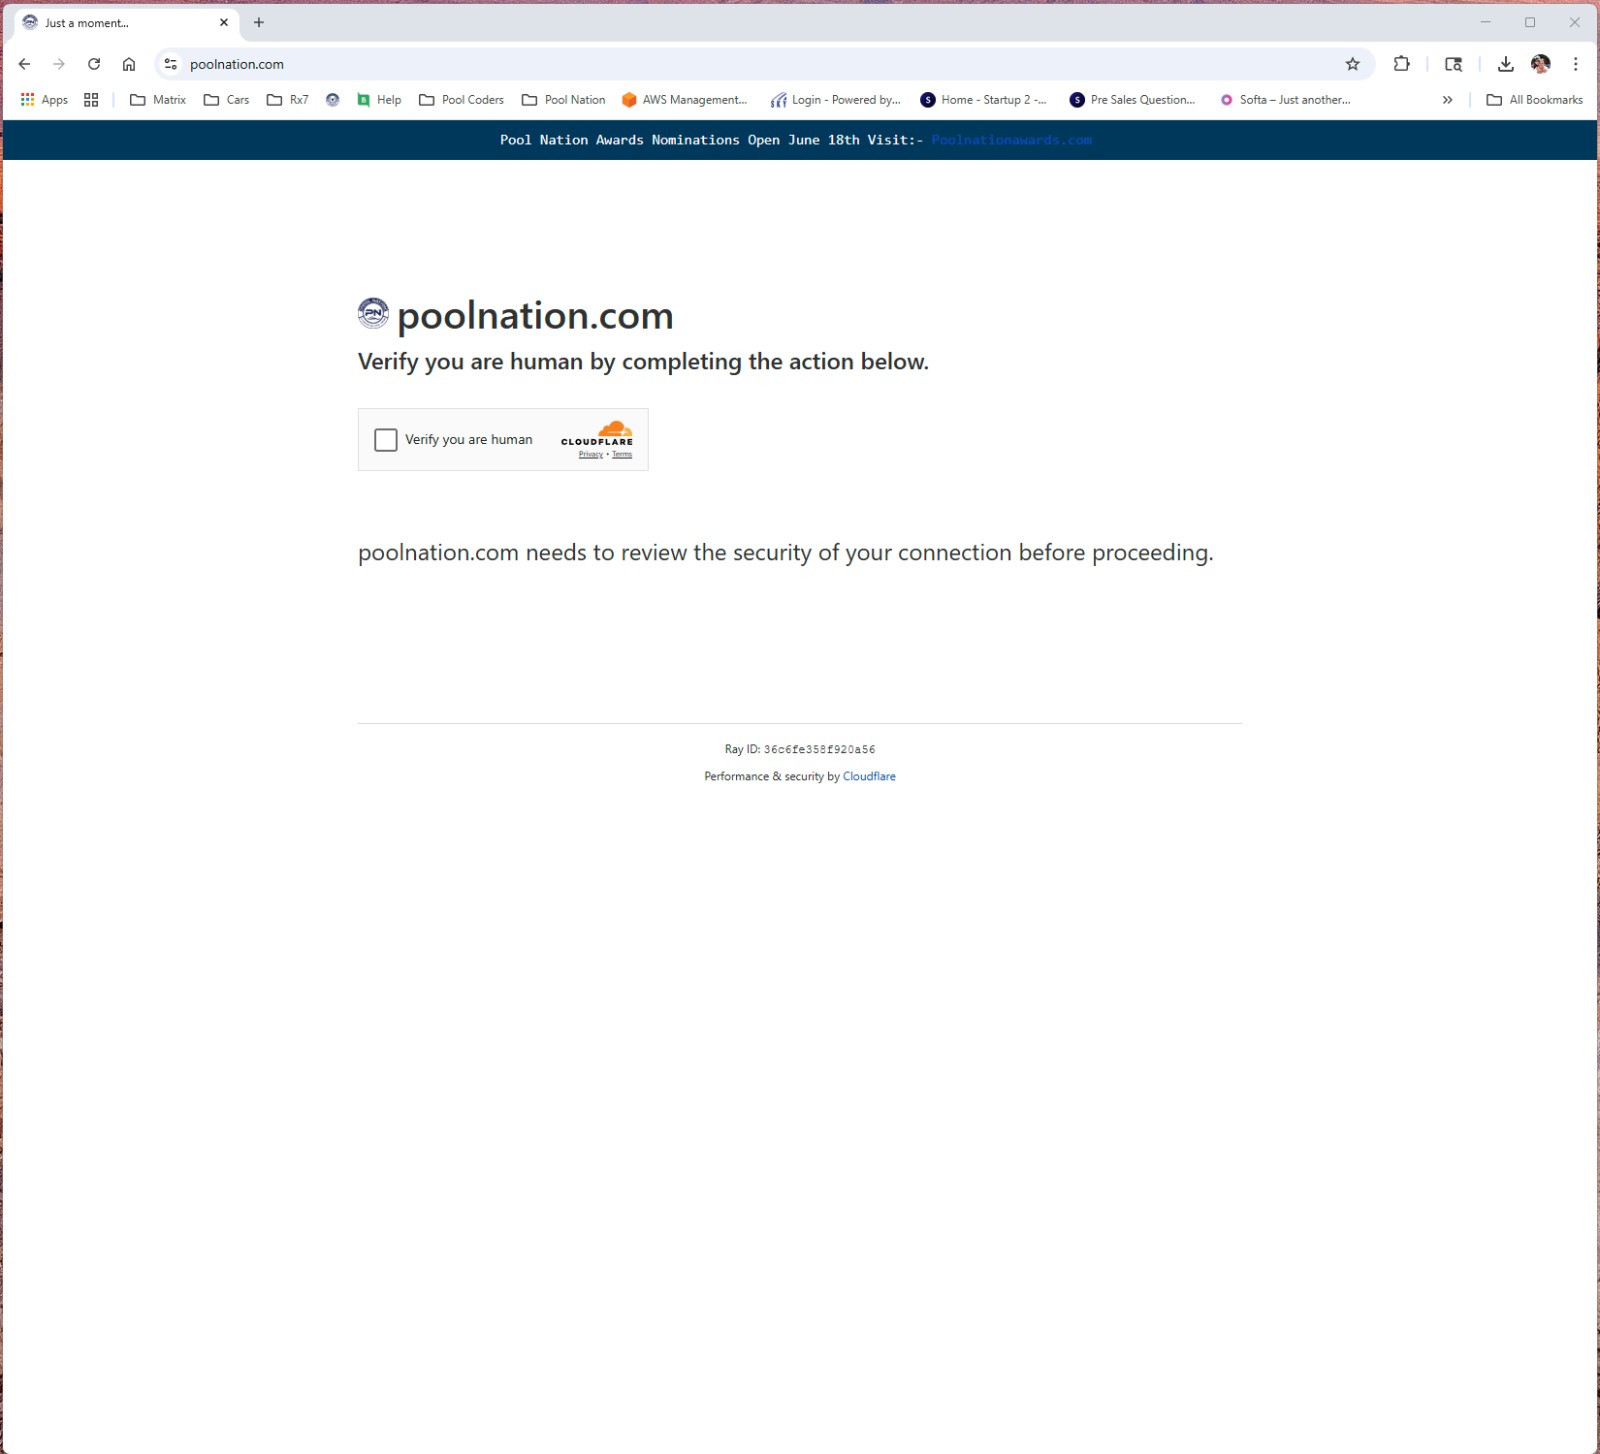Close the Chrome window
Viewport: 1600px width, 1454px height.
pos(1575,22)
